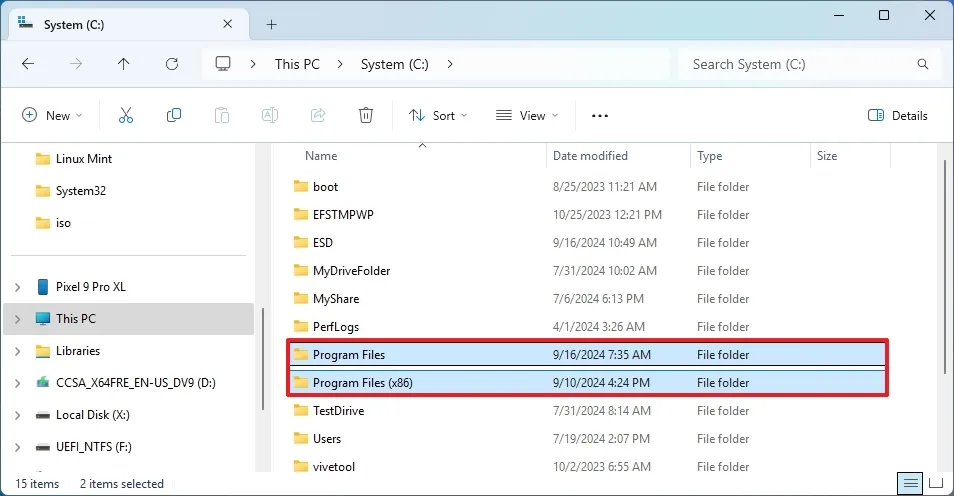Click the Libraries folder icon in sidebar
The width and height of the screenshot is (954, 496).
pos(43,351)
